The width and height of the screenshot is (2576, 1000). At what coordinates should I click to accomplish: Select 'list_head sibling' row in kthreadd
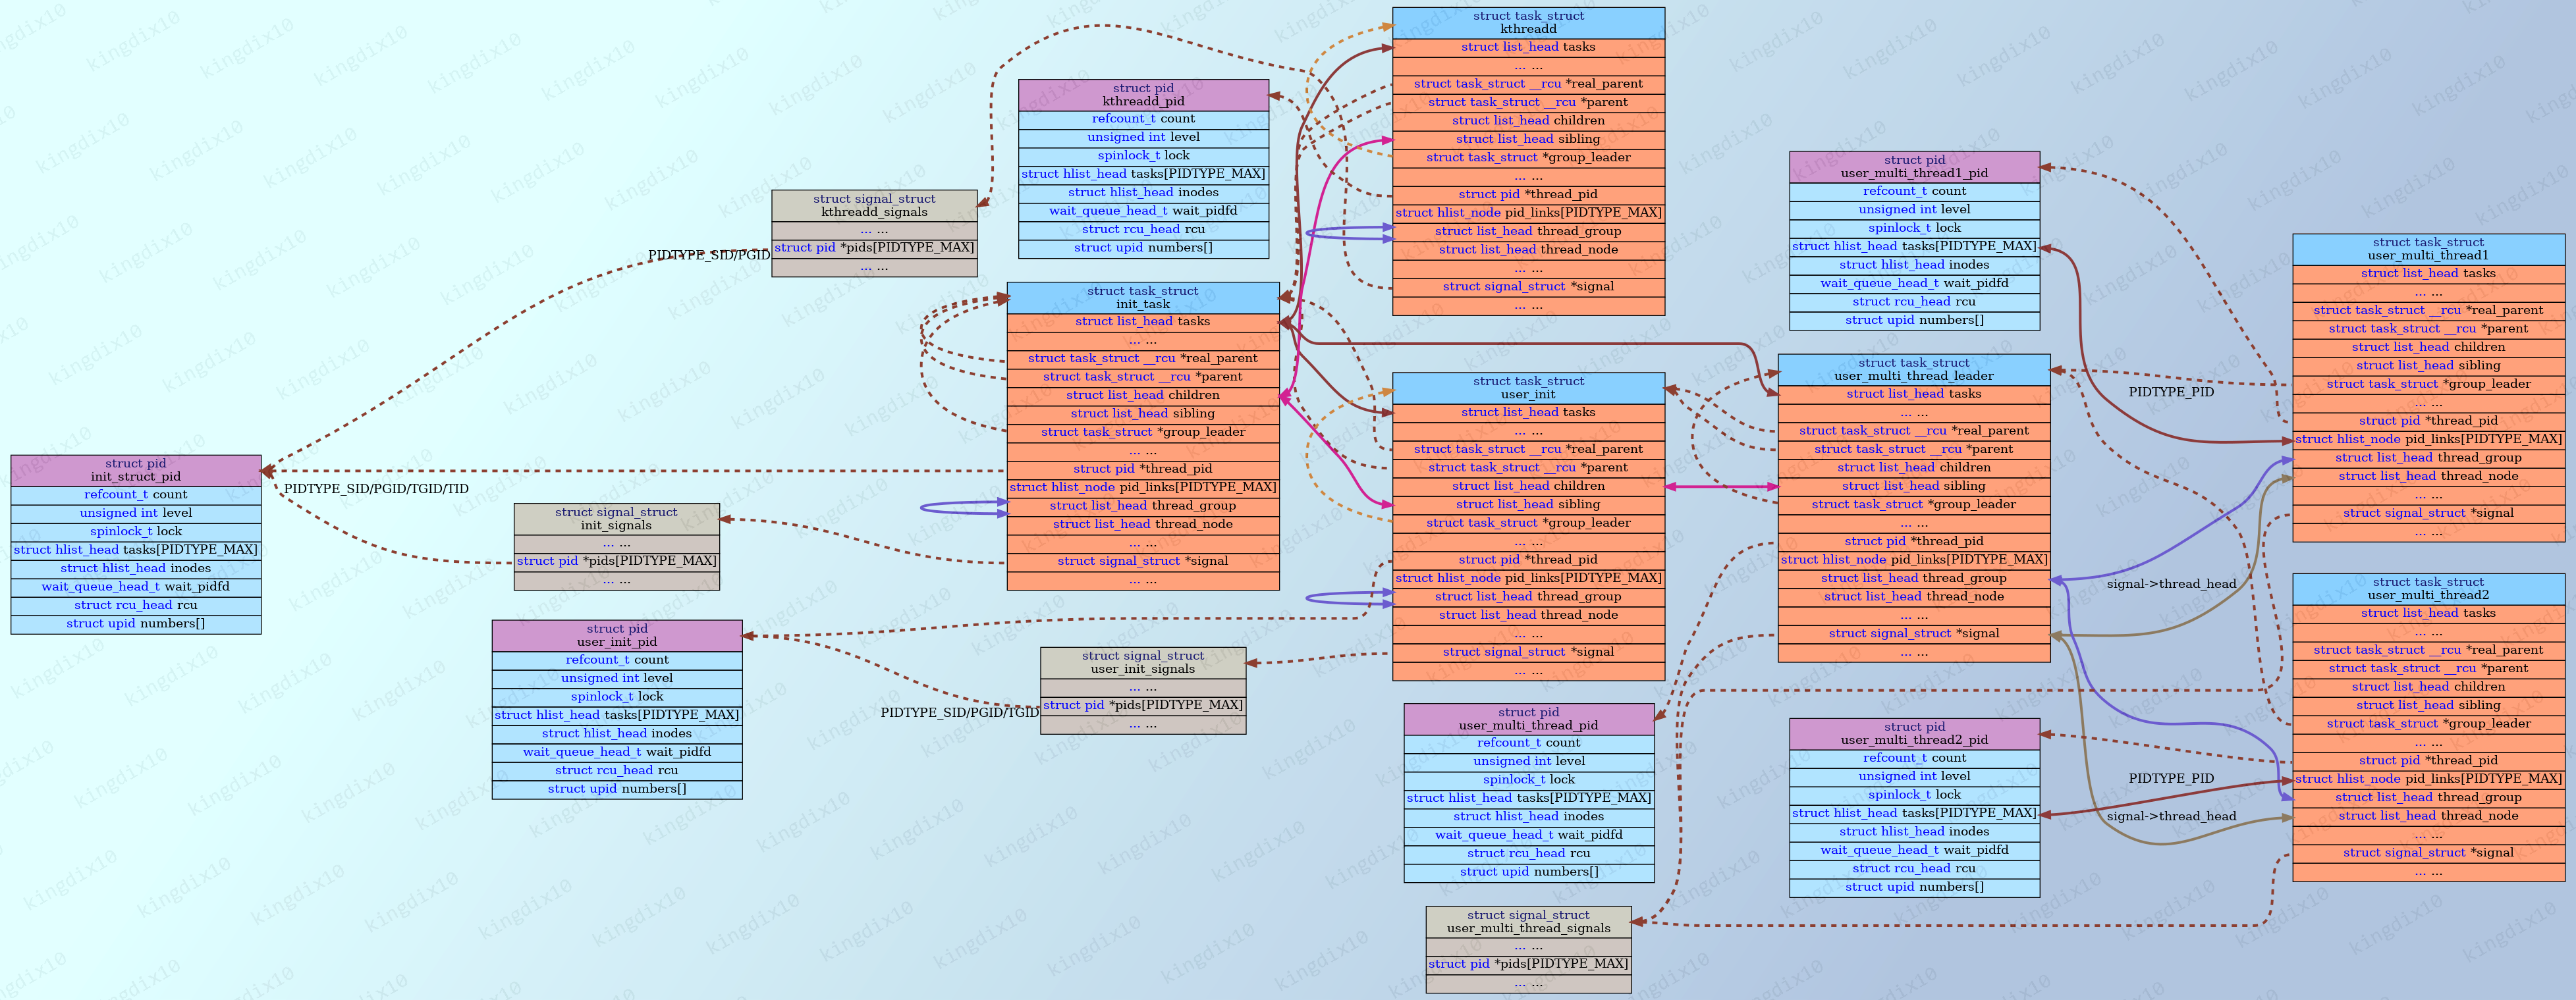coord(1528,140)
